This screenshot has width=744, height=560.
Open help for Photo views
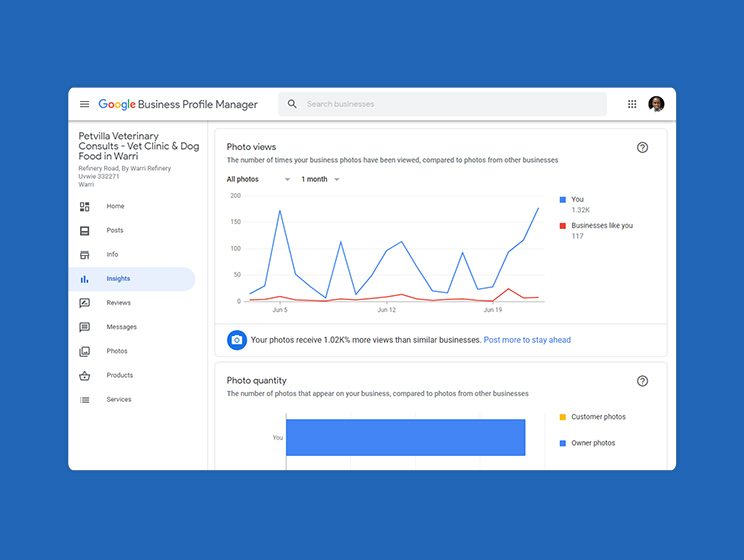[x=642, y=148]
